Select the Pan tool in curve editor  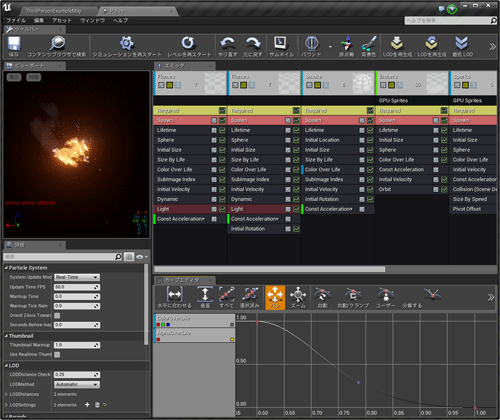point(275,297)
